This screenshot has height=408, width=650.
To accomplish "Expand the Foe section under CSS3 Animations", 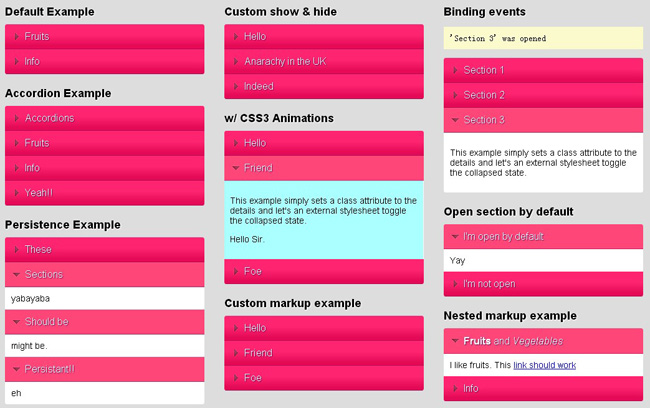I will pyautogui.click(x=254, y=271).
